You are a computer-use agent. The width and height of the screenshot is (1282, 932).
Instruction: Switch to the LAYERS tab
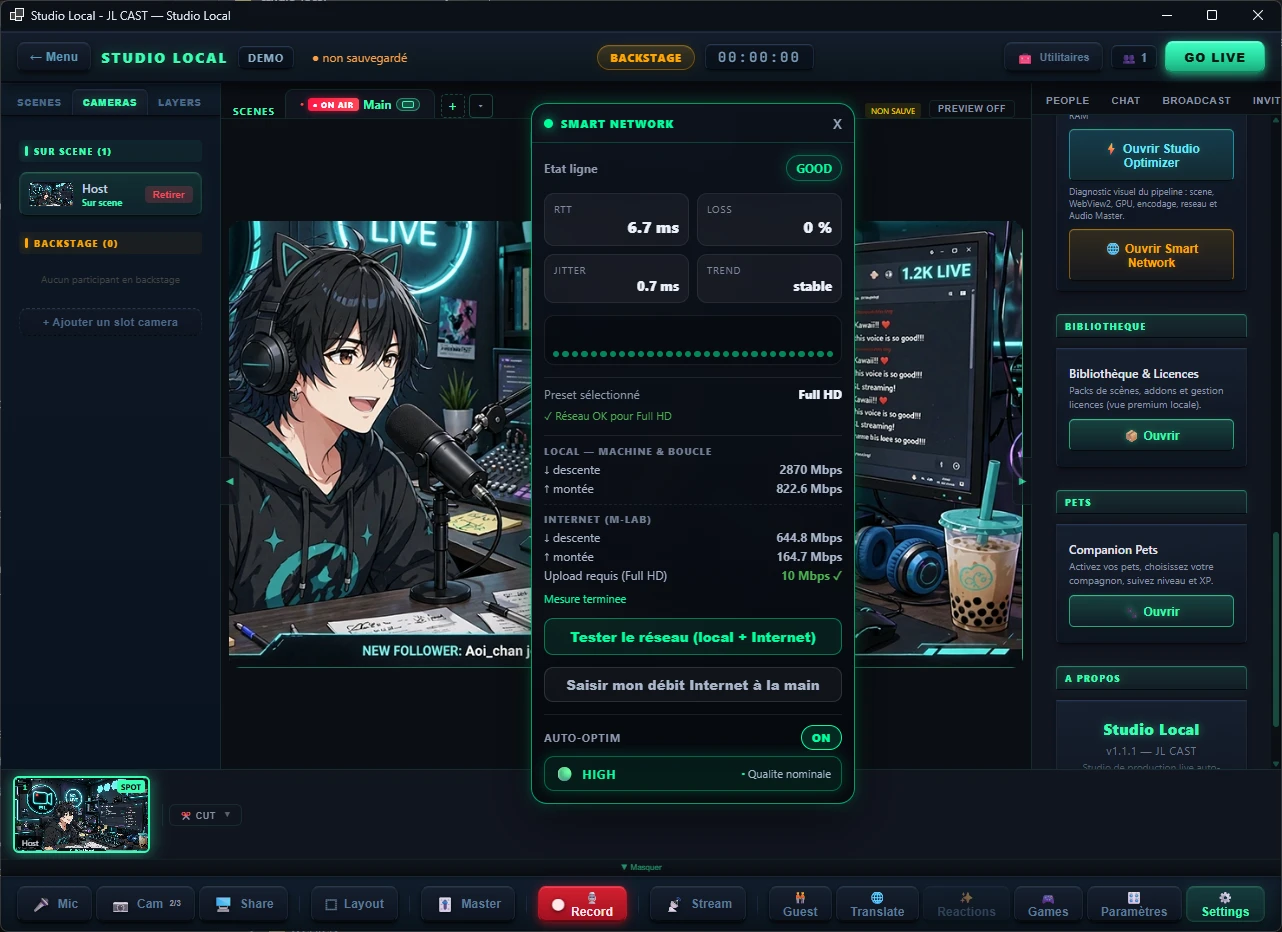tap(179, 102)
